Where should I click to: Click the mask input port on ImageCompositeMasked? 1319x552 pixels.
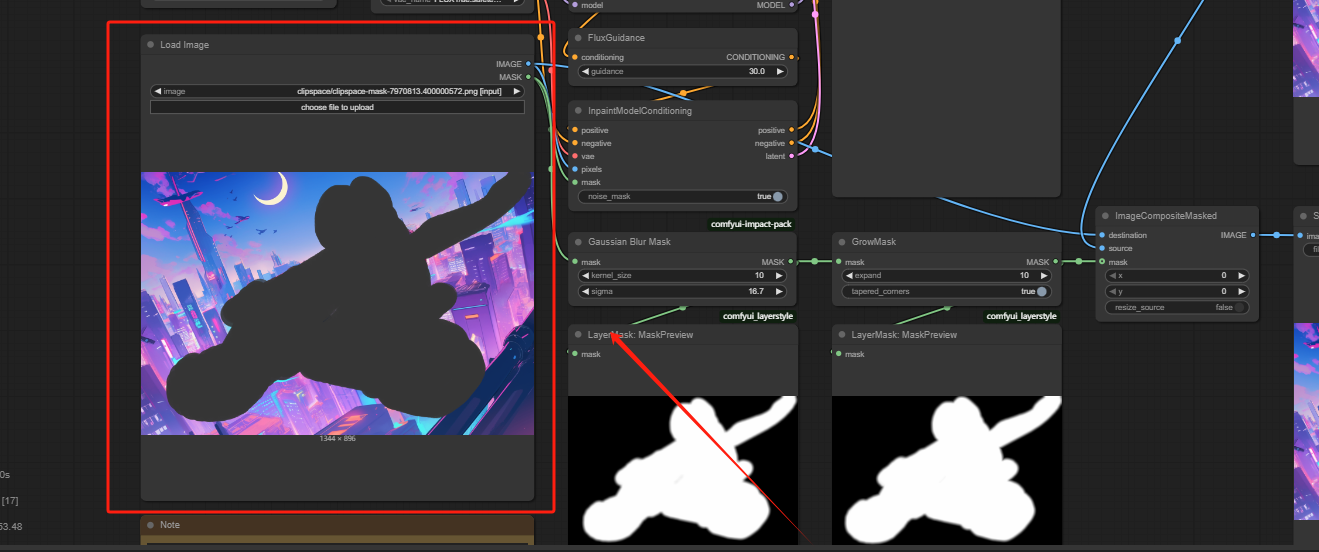[1101, 262]
